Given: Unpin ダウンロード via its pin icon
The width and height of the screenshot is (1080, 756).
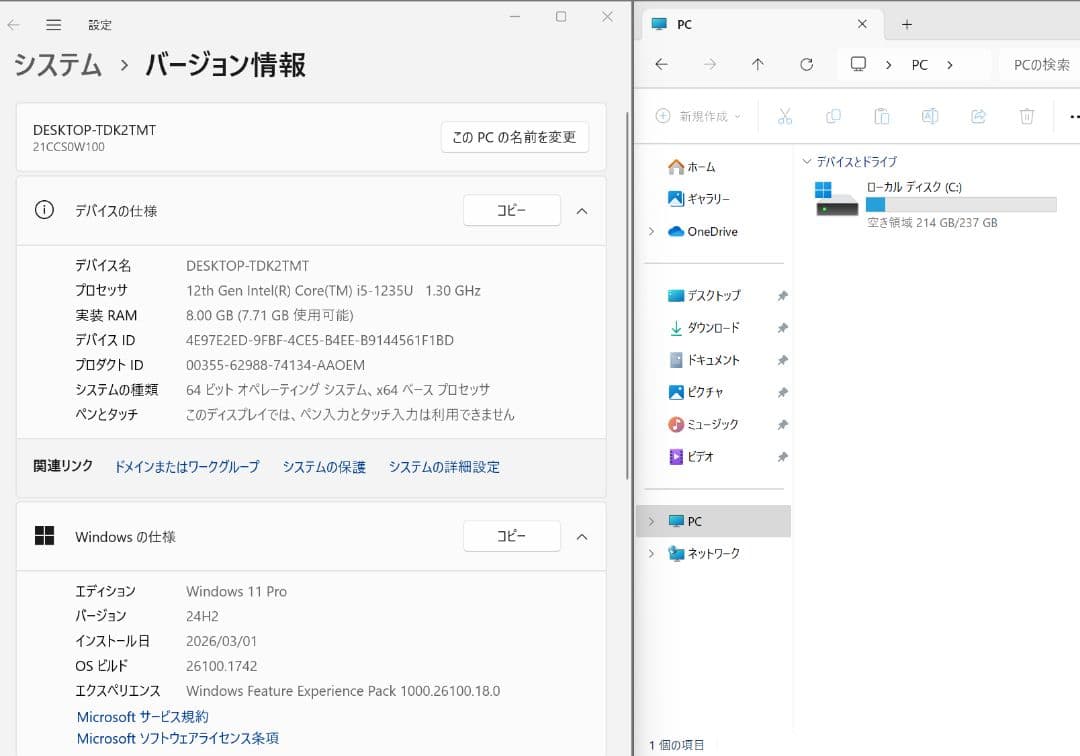Looking at the screenshot, I should pyautogui.click(x=782, y=328).
